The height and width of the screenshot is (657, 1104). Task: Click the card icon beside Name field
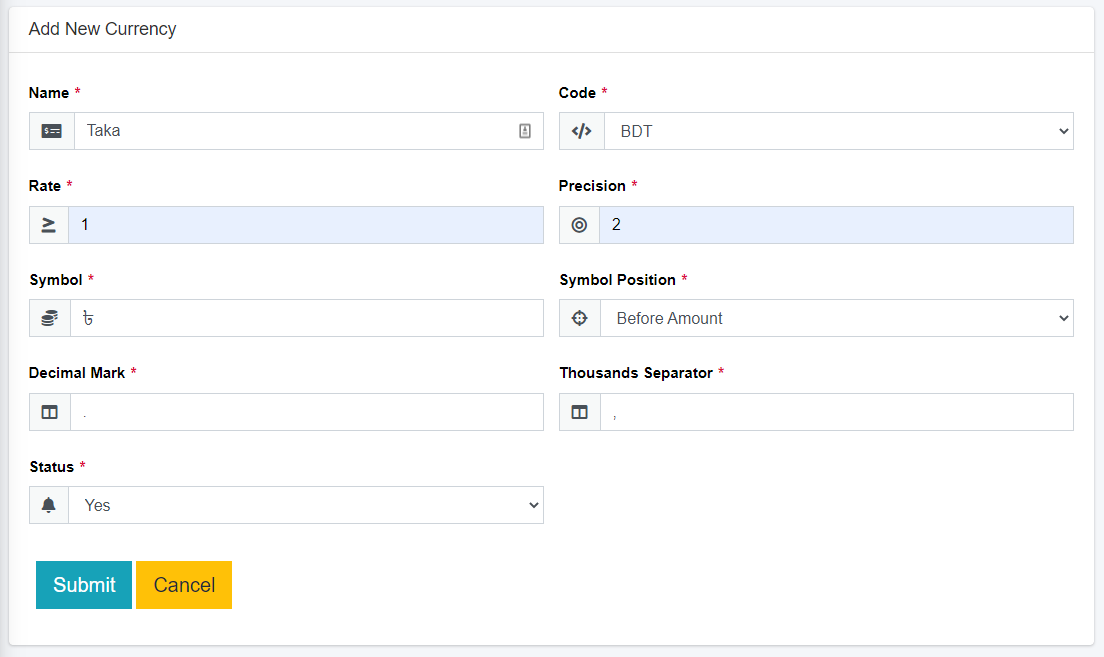pos(52,131)
